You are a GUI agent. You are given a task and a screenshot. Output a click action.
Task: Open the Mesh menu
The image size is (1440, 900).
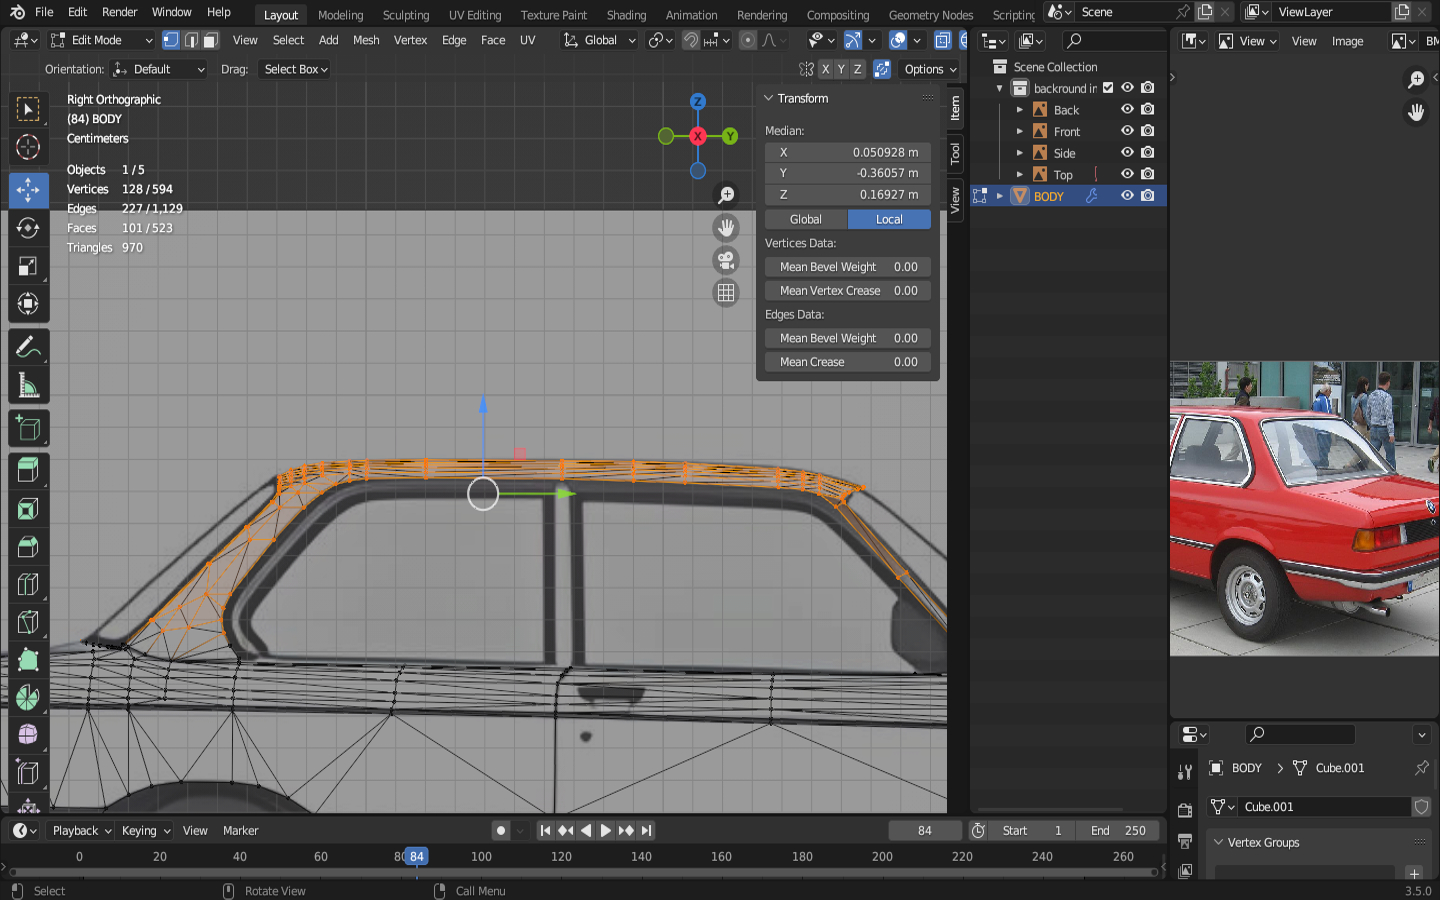(x=366, y=40)
